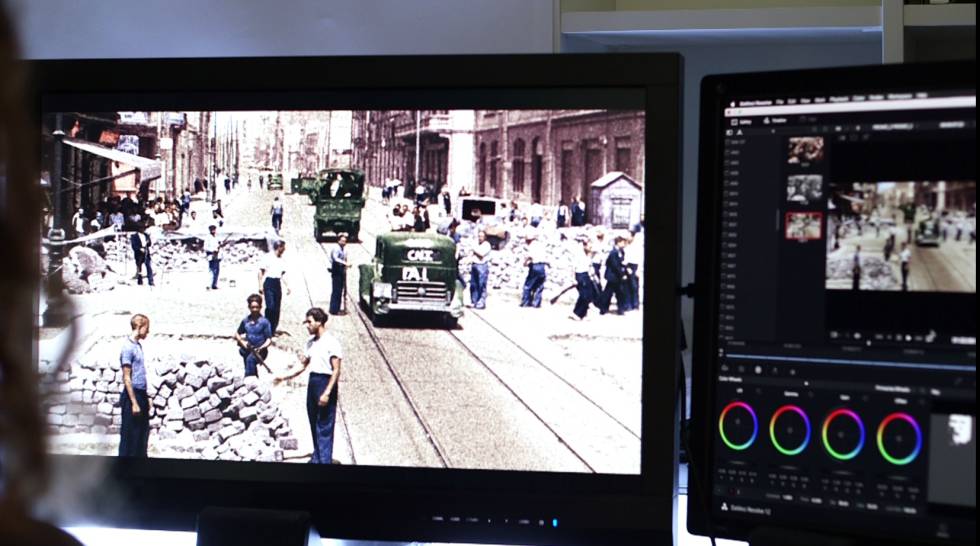
Task: Select the first gallery still thumbnail
Action: 805,151
